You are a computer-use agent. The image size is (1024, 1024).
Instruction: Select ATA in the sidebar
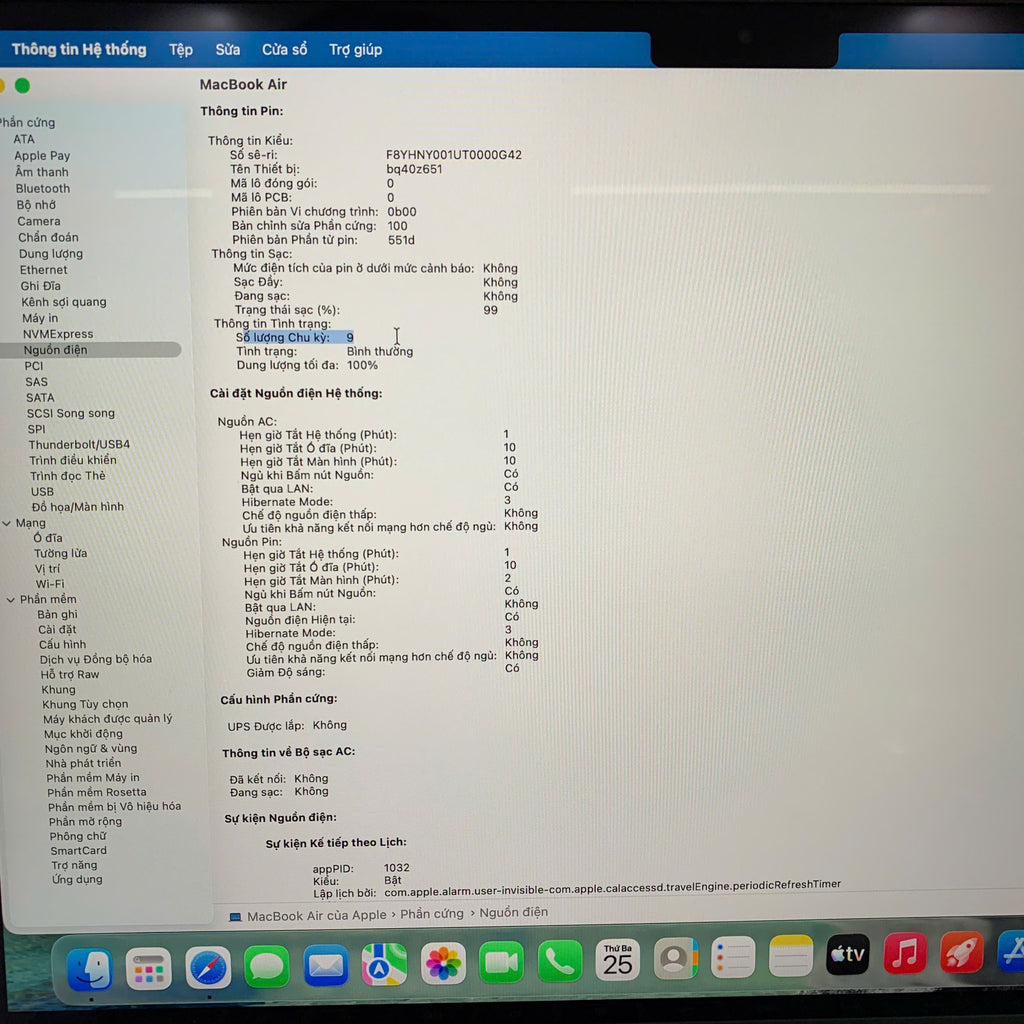click(24, 139)
